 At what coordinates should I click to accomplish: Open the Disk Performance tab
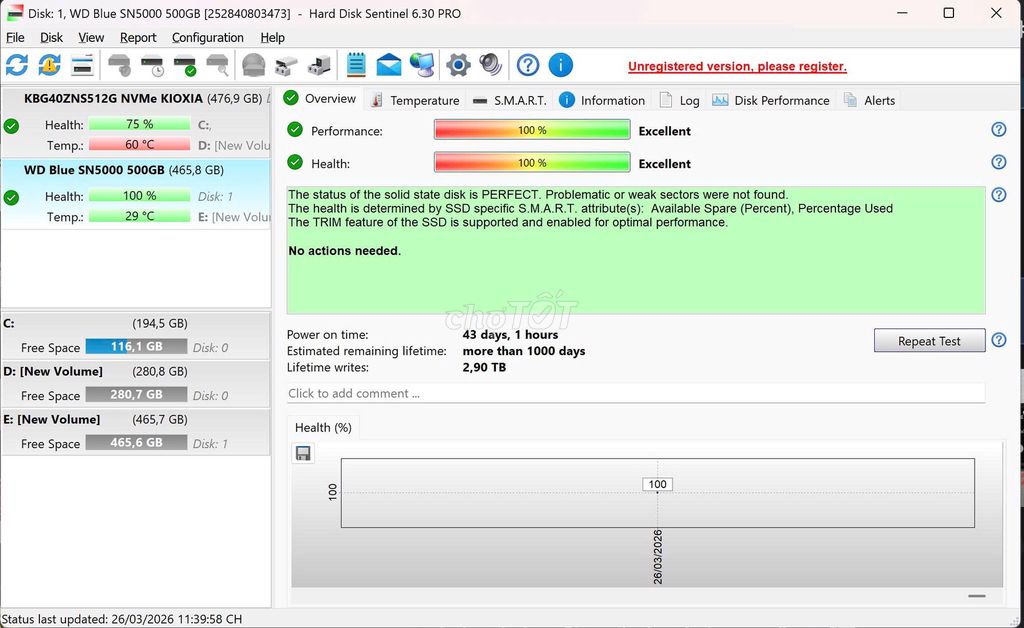click(x=771, y=100)
